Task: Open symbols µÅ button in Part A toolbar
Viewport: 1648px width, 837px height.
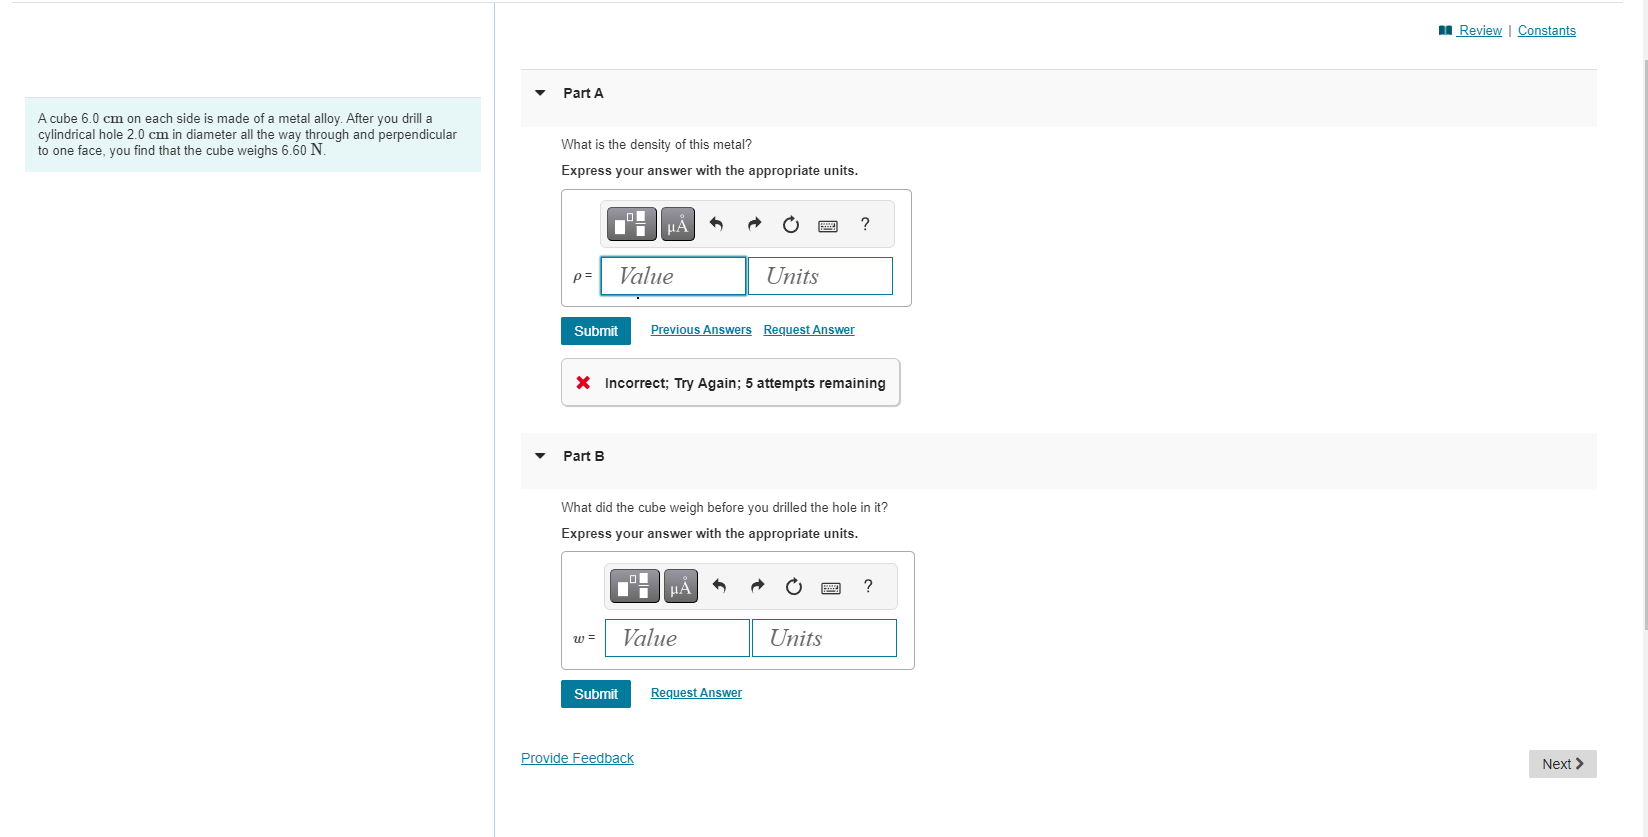Action: point(678,224)
